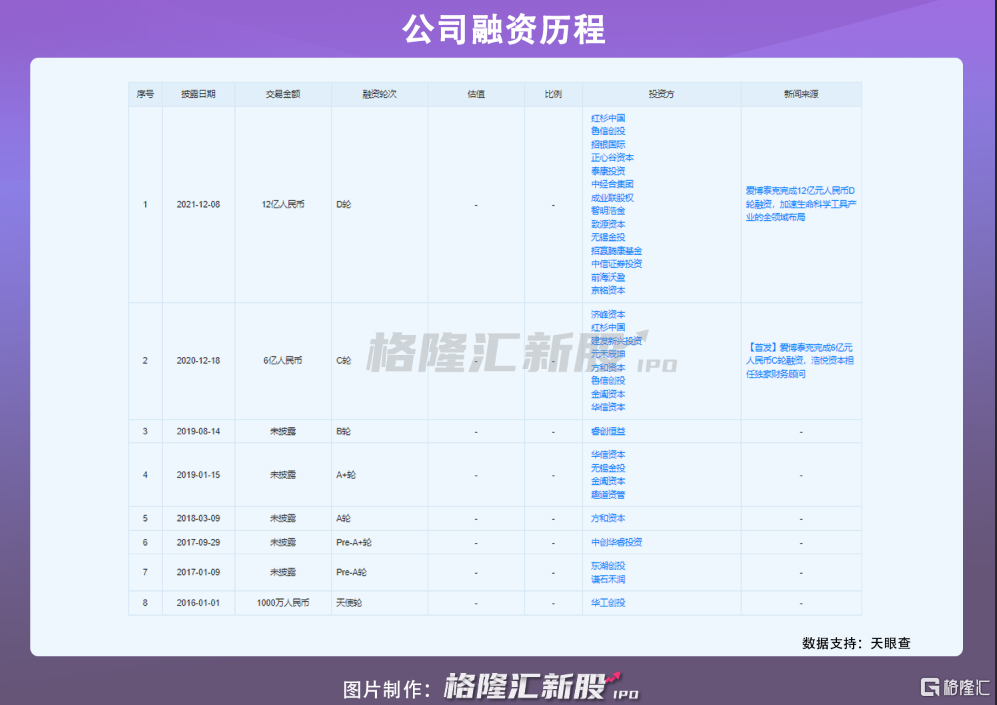Open the D轮 12亿元 financing news link
Image resolution: width=997 pixels, height=705 pixels.
tap(800, 203)
